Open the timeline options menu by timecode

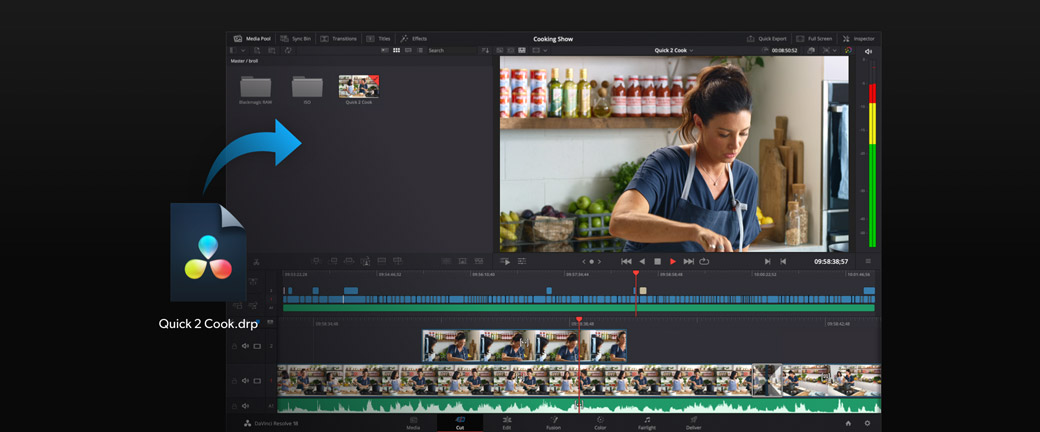point(868,261)
